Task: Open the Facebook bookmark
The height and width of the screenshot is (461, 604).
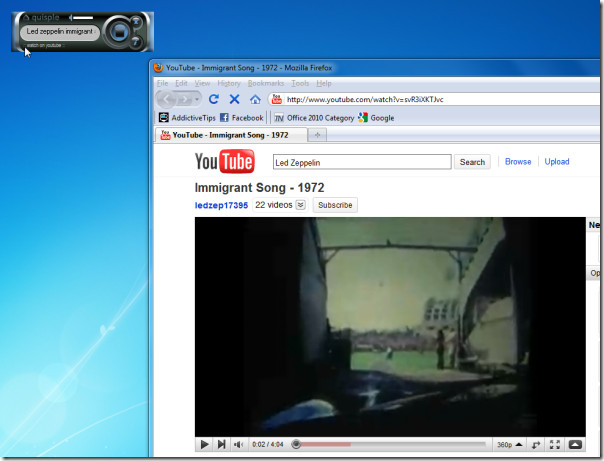Action: [x=242, y=118]
